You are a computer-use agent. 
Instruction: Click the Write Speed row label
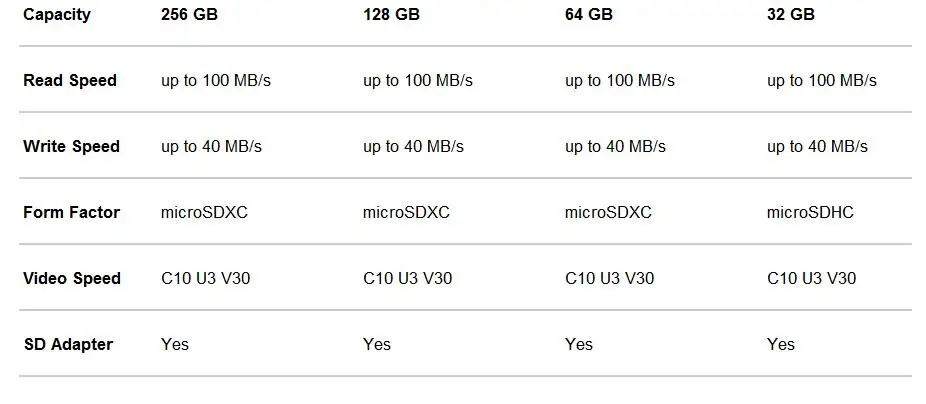click(71, 146)
